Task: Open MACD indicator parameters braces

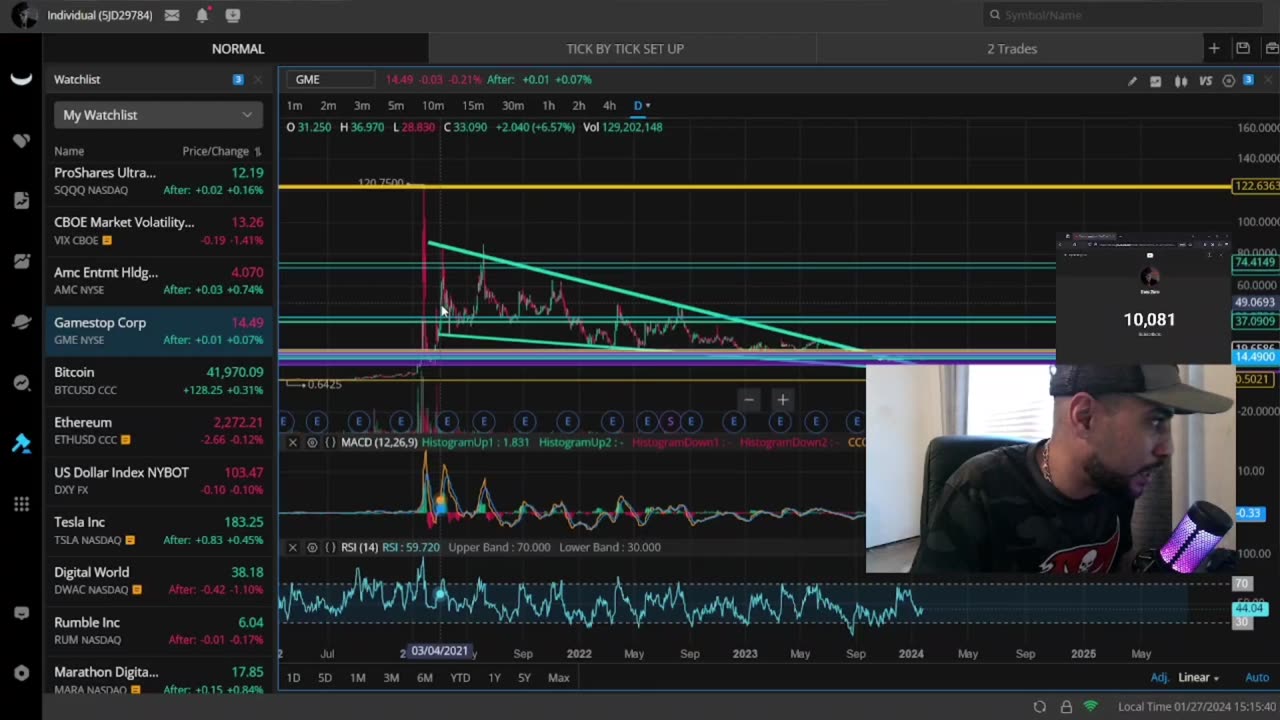Action: [330, 442]
